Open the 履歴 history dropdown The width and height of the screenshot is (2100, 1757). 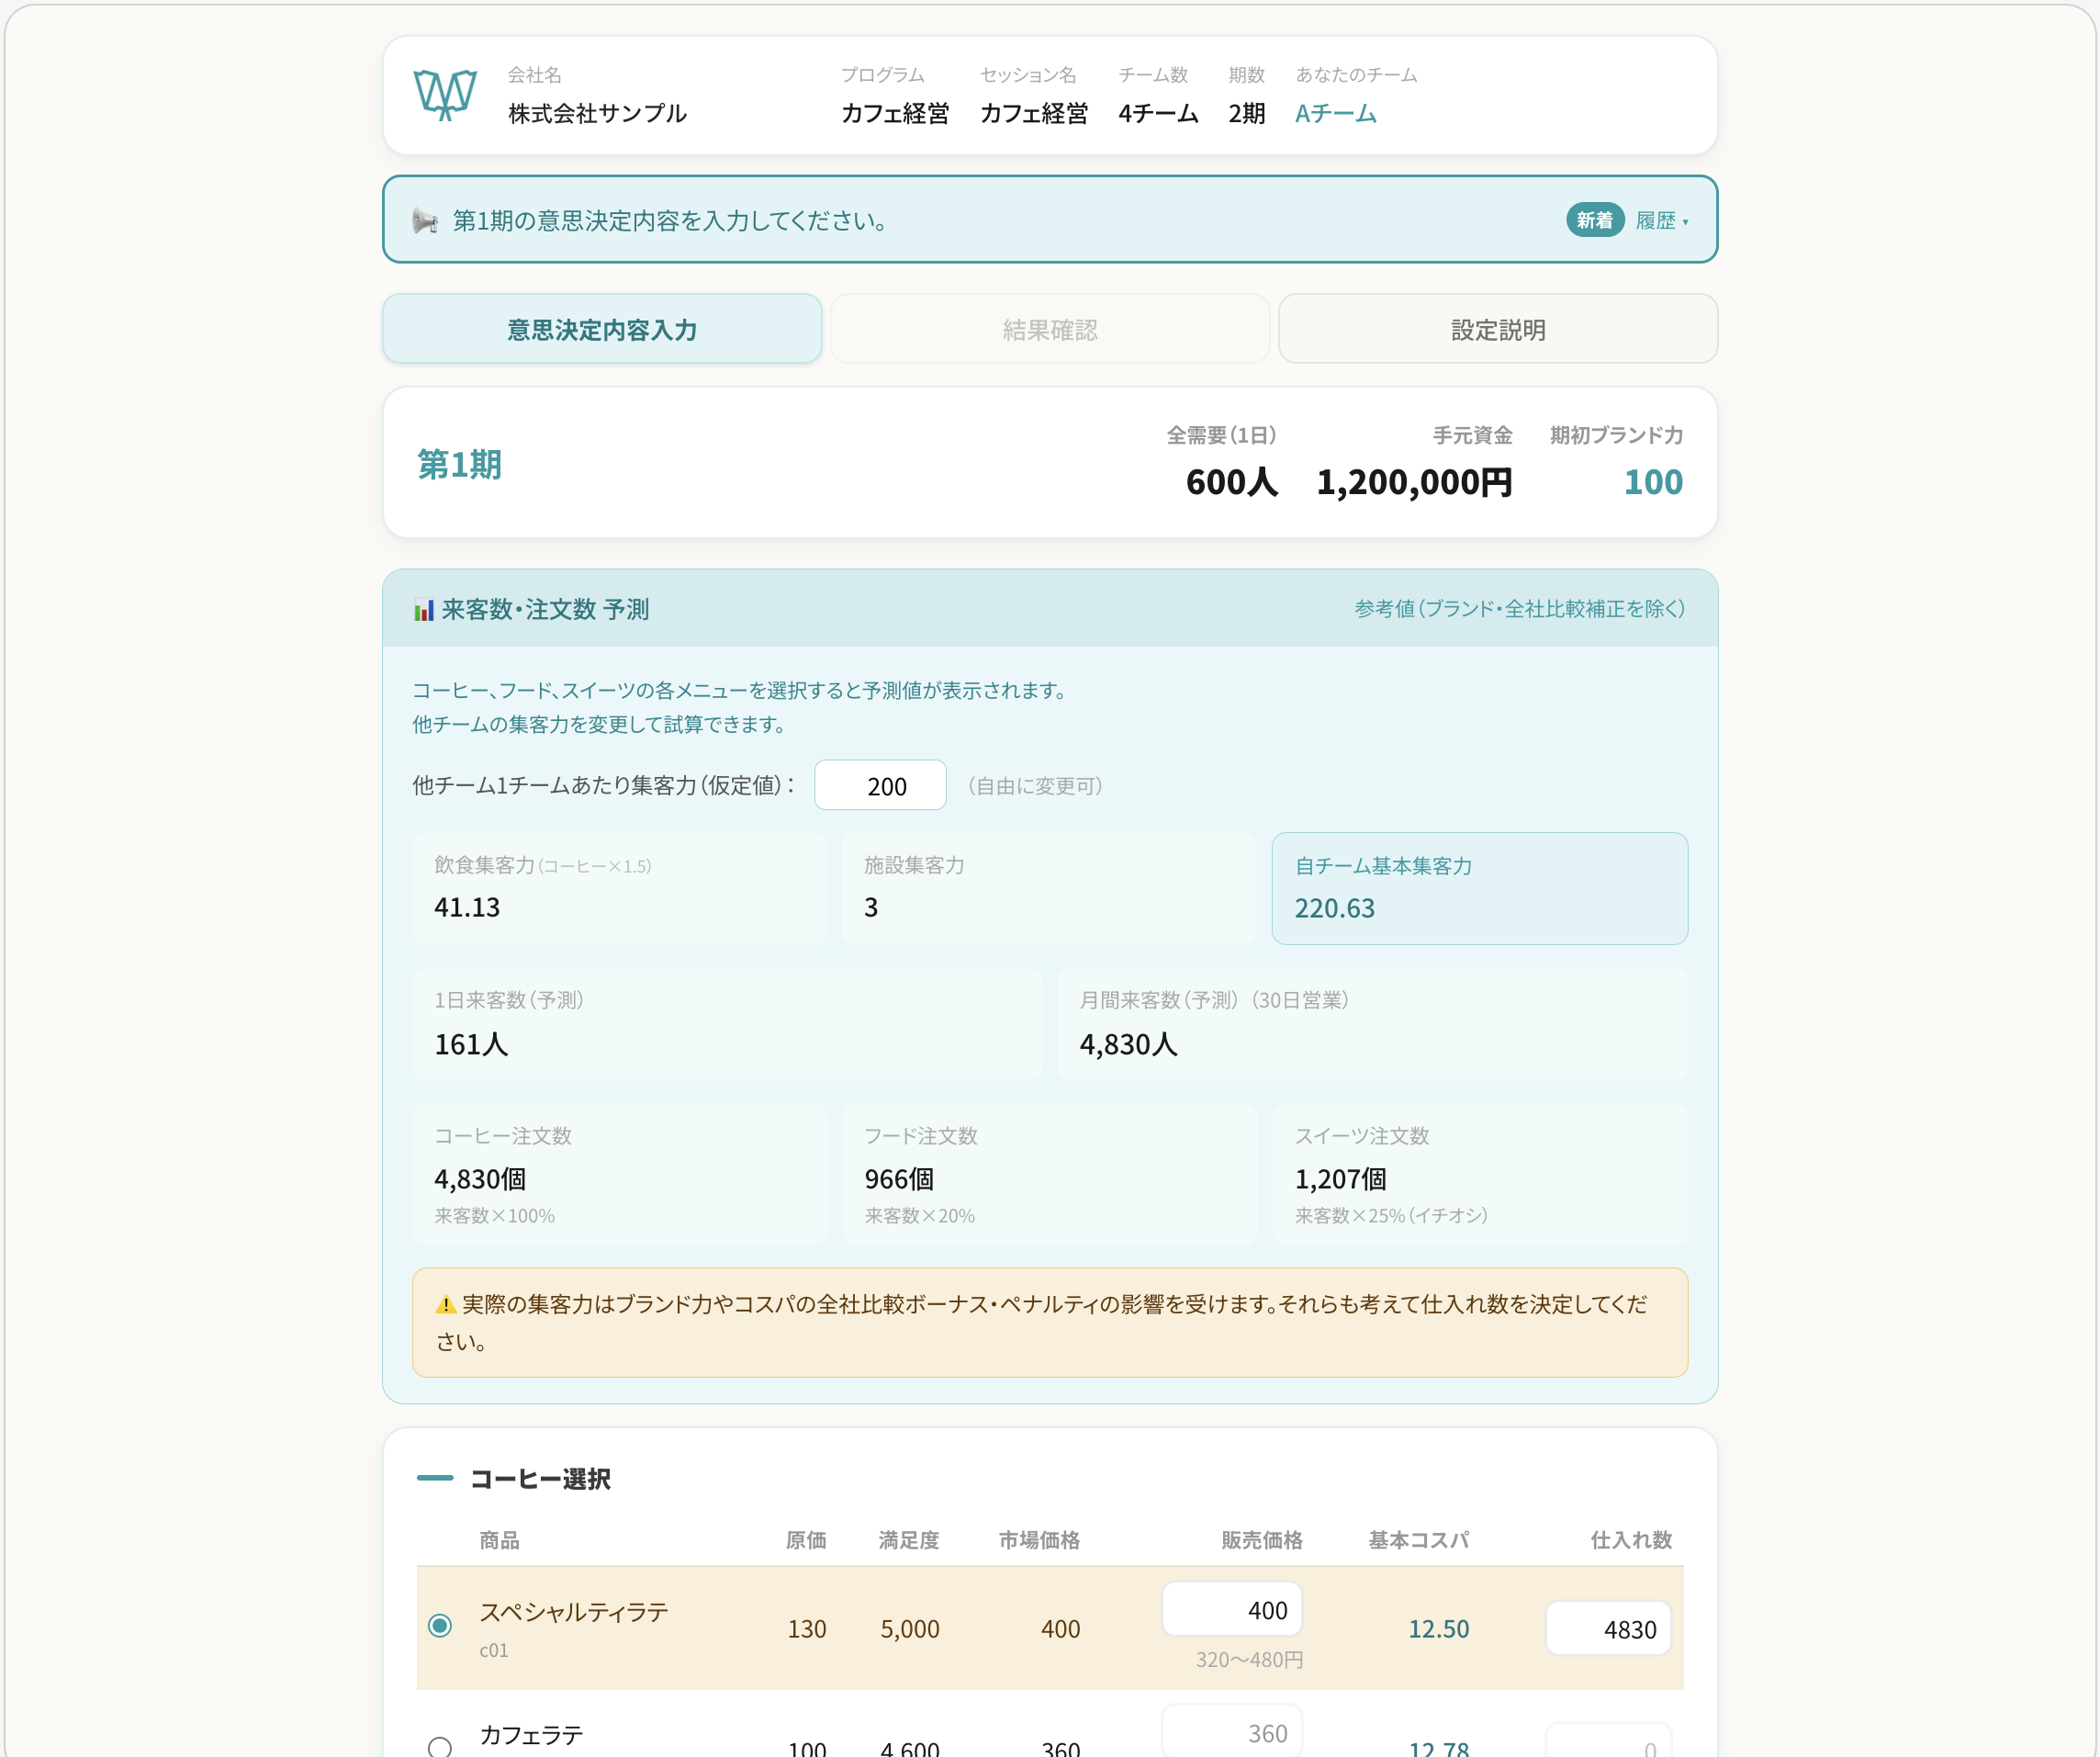1662,220
